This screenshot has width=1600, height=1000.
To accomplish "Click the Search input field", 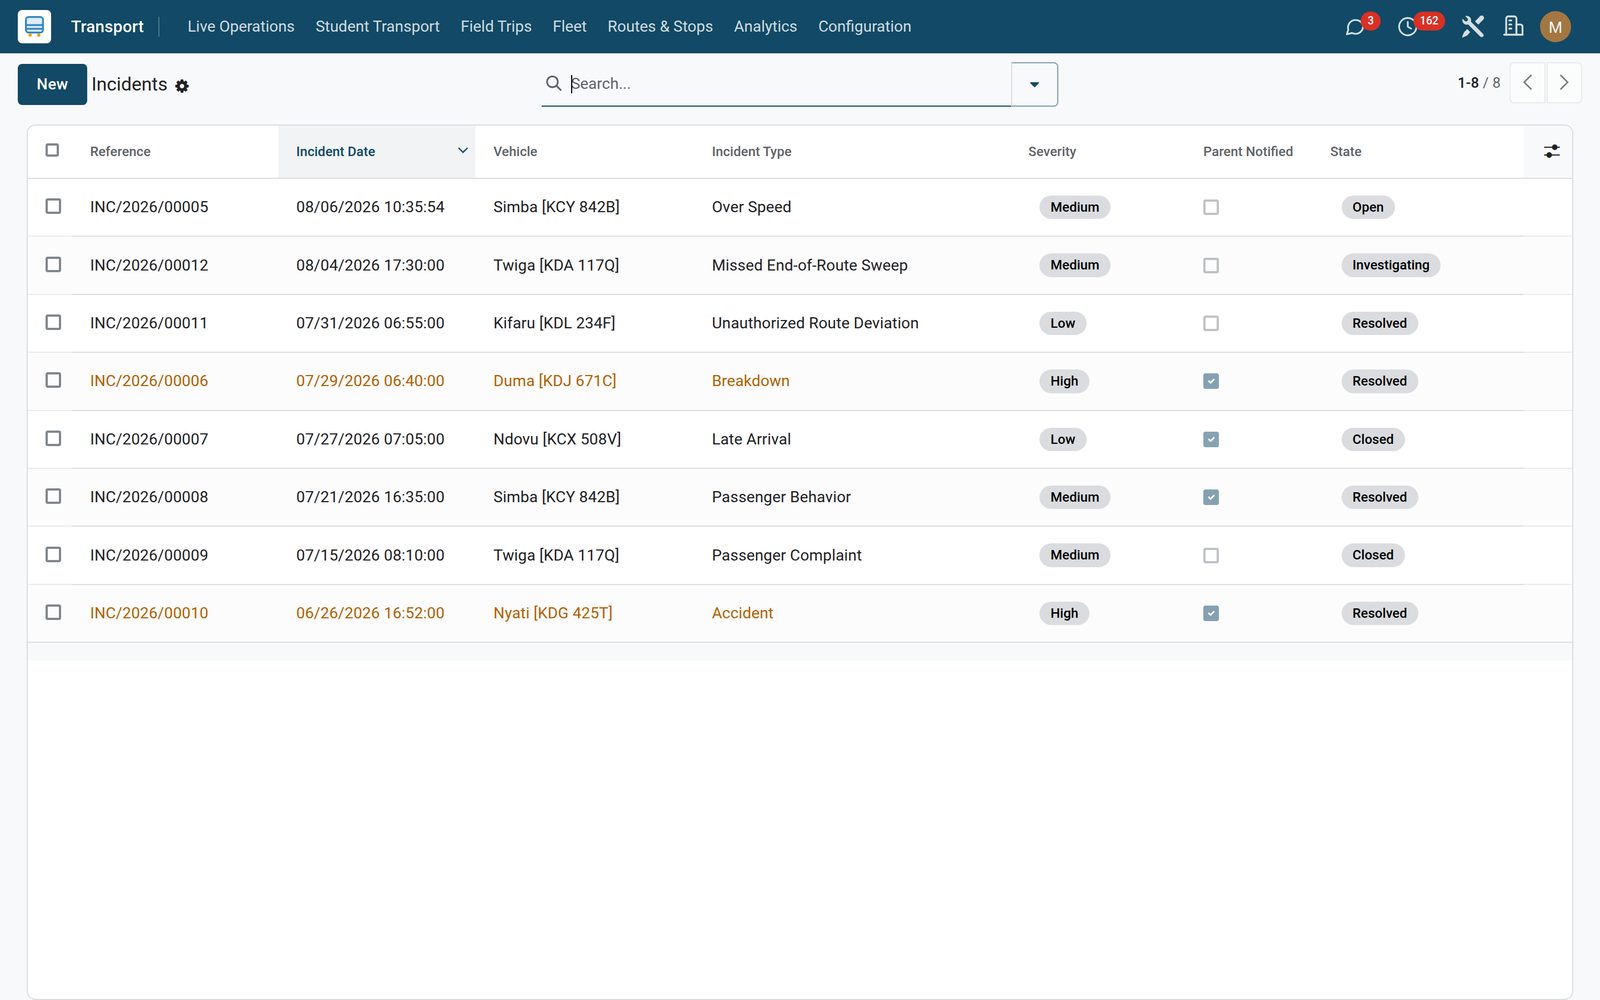I will (788, 84).
